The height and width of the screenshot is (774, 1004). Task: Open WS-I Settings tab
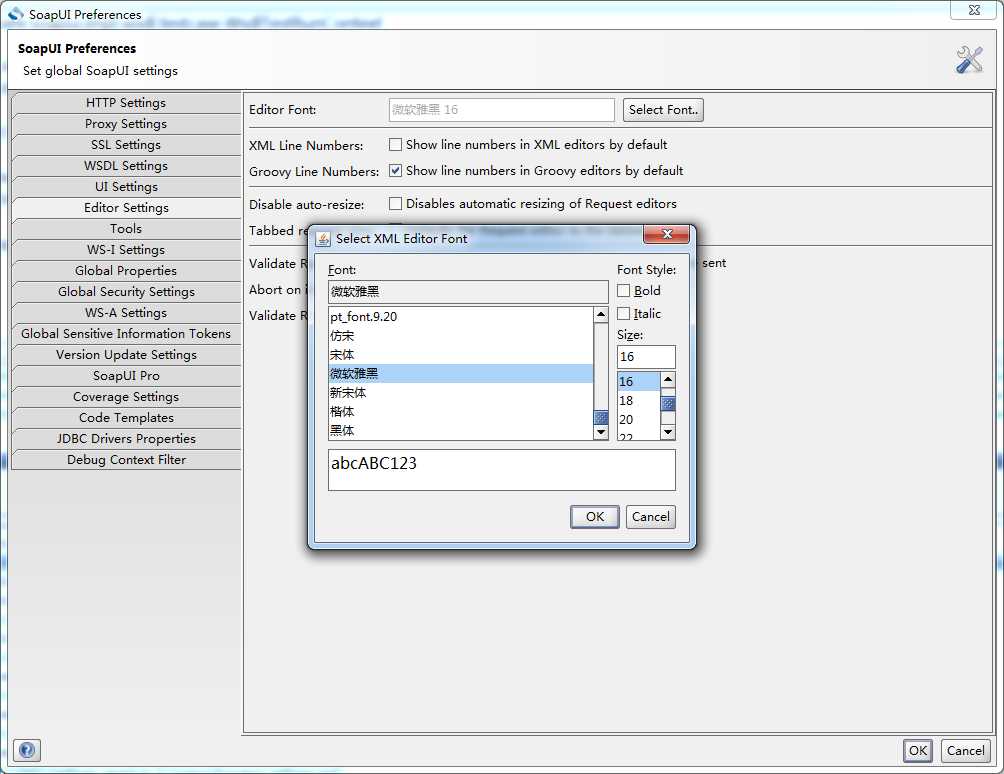pos(126,250)
